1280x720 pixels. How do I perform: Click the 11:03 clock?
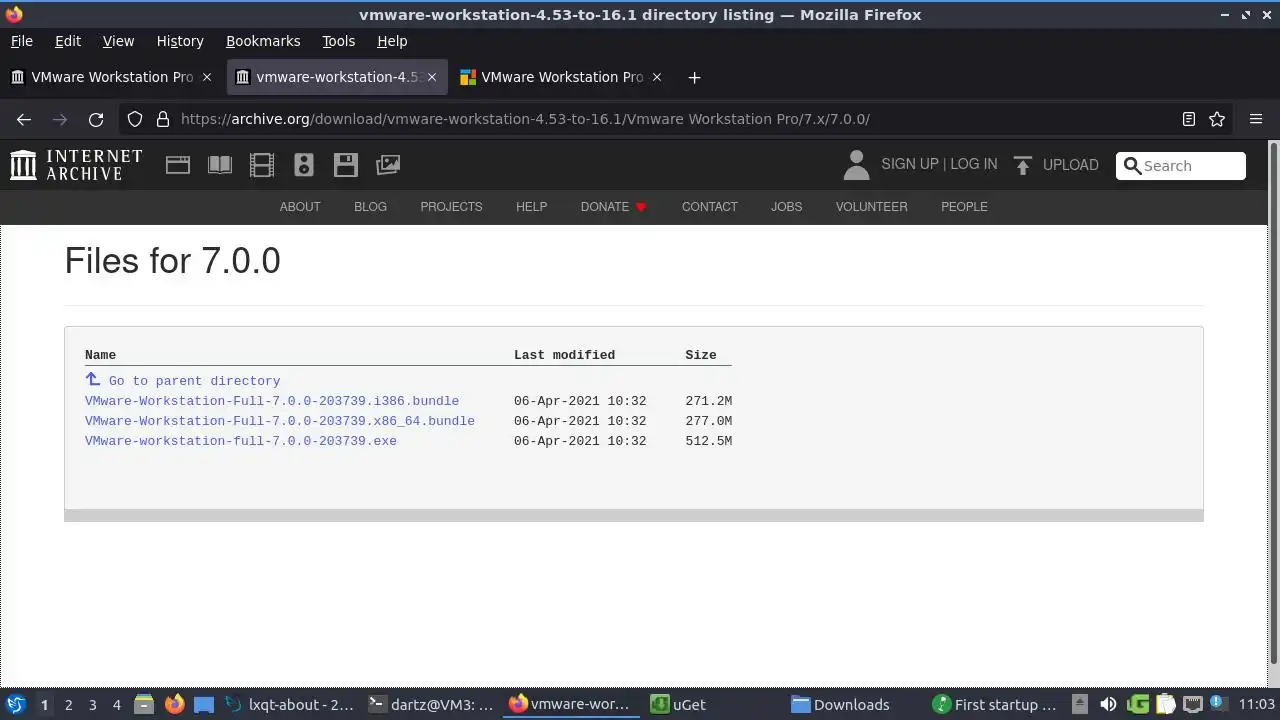tap(1257, 705)
